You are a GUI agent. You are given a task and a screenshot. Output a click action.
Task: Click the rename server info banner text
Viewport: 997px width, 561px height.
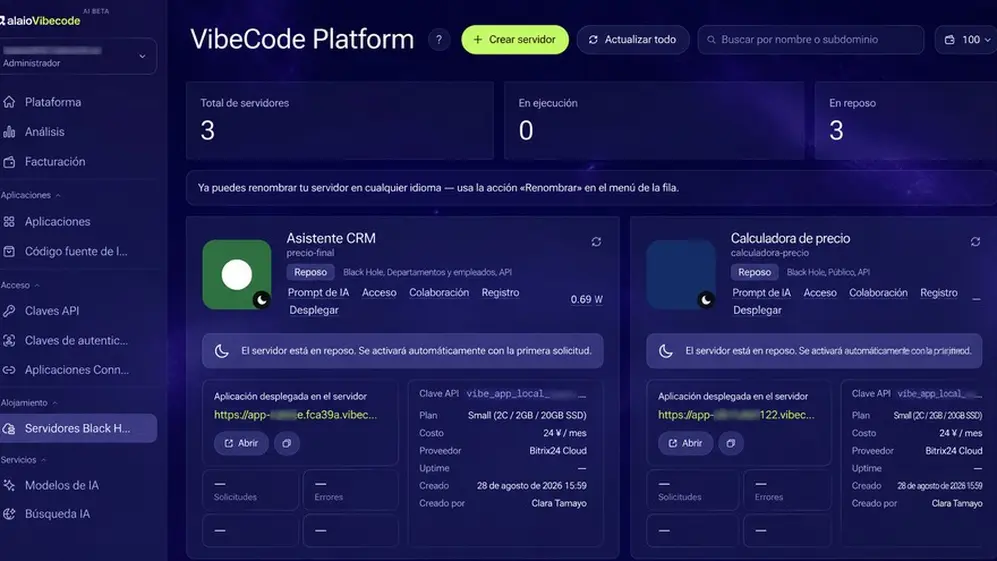point(438,188)
